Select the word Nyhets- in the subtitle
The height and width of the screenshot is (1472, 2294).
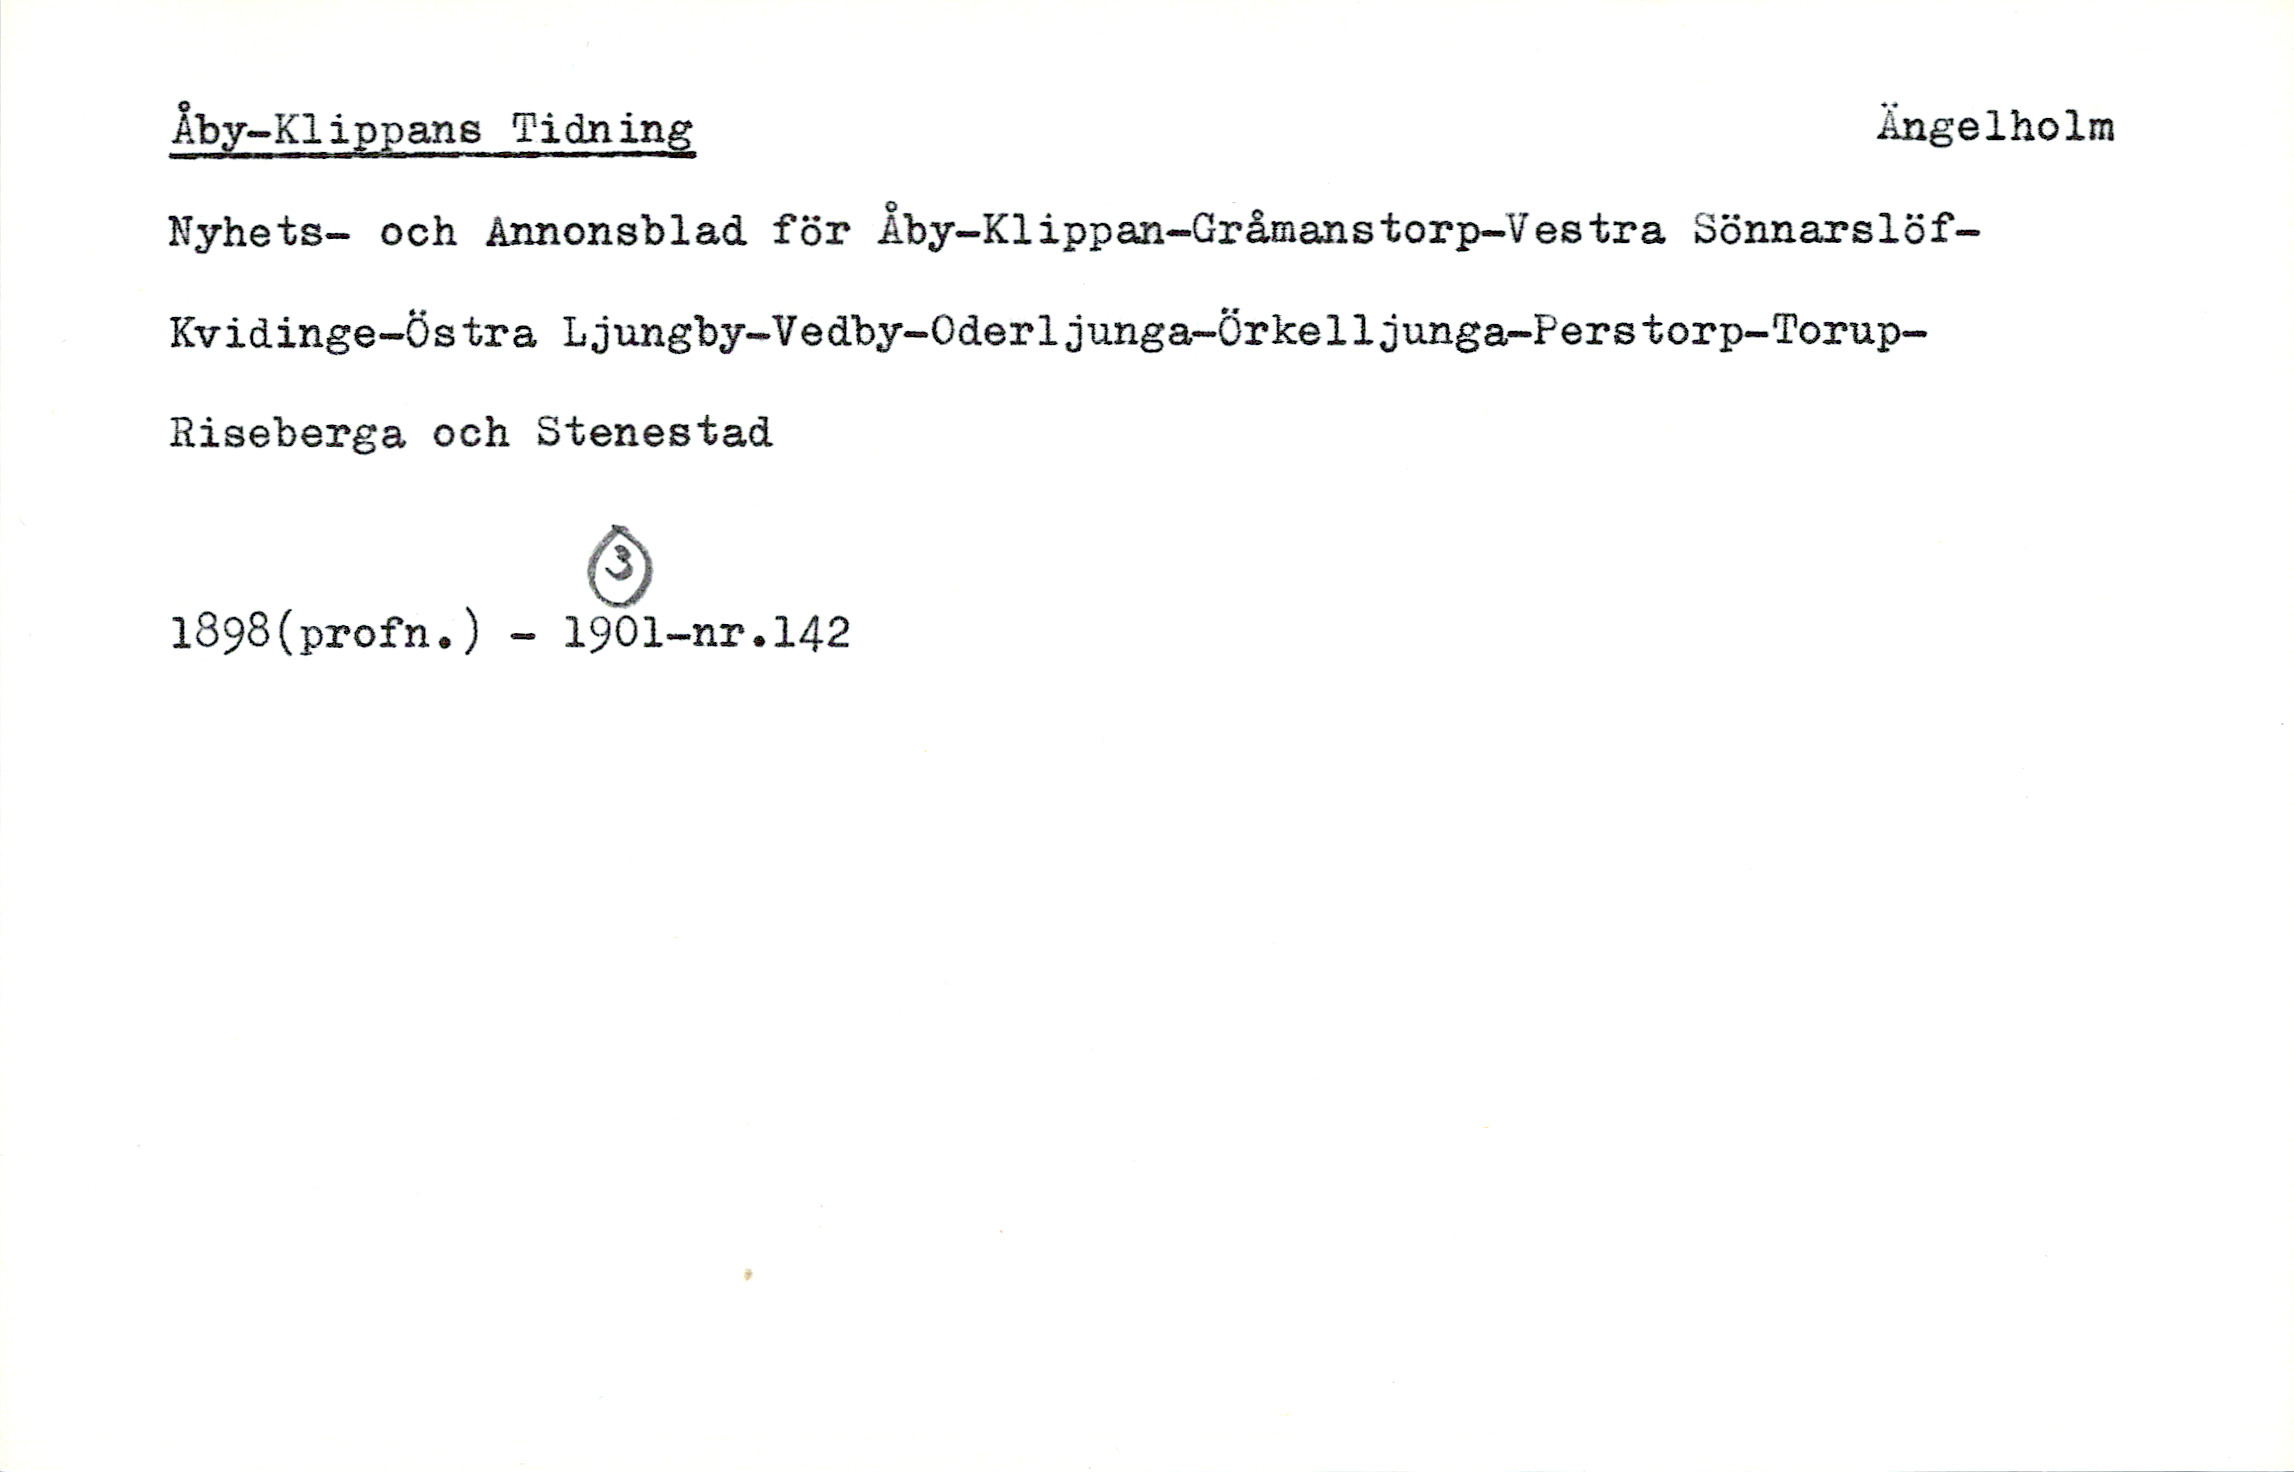(x=260, y=232)
